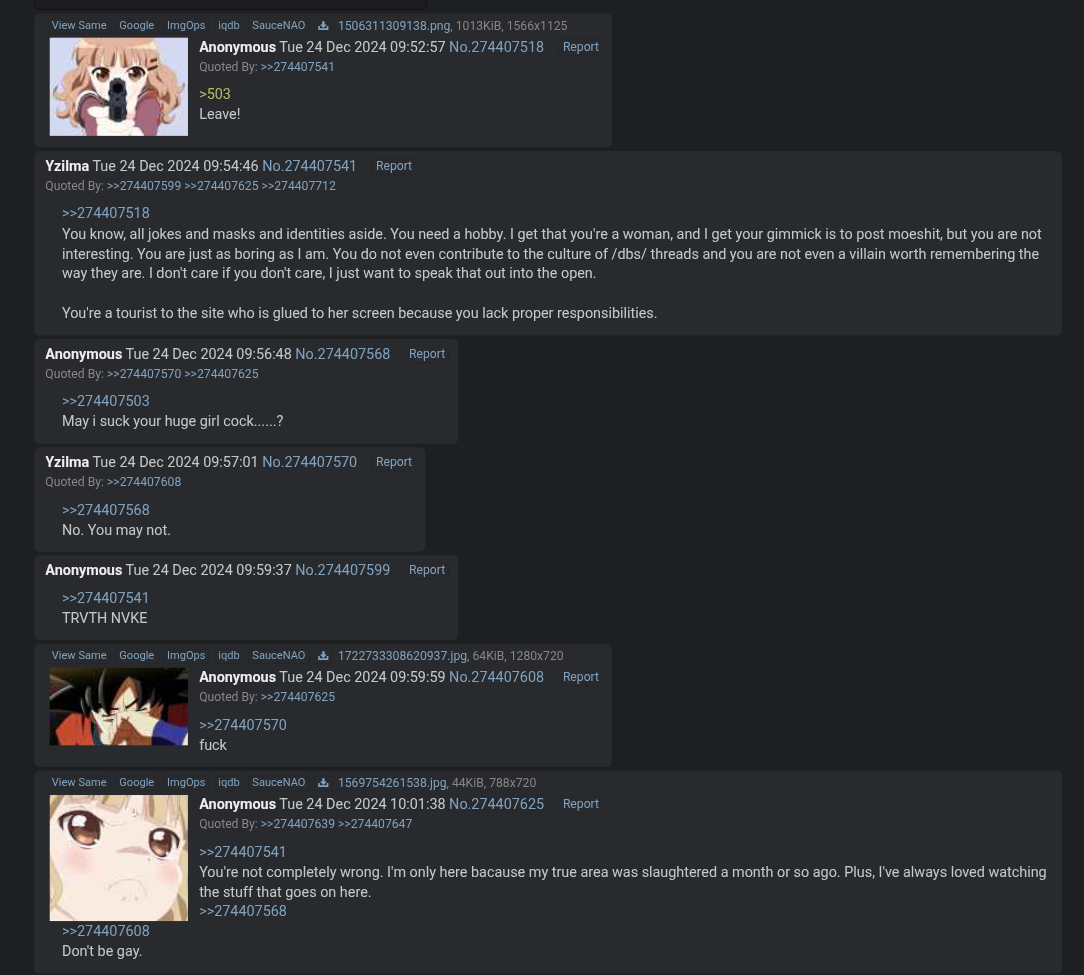Click SauceNAO for 1722733308620937.jpg
The image size is (1084, 975).
279,656
